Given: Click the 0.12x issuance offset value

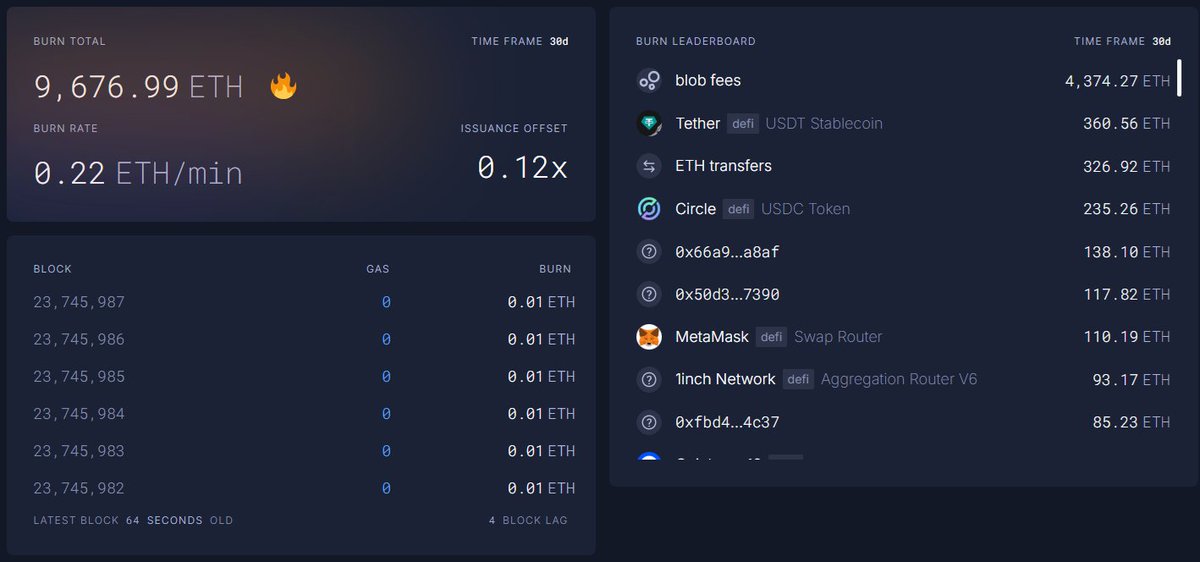Looking at the screenshot, I should click(x=522, y=167).
